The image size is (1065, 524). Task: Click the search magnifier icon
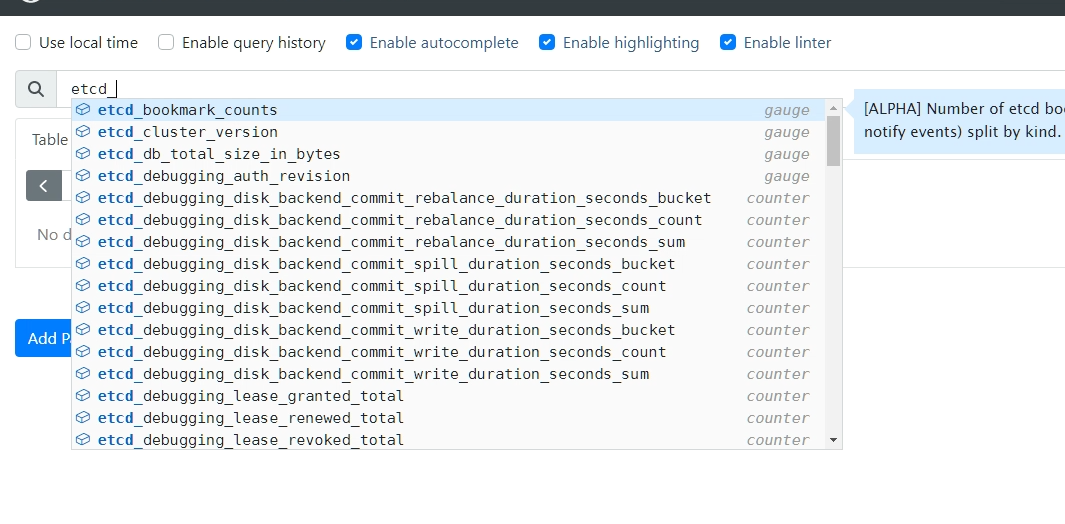tap(36, 89)
